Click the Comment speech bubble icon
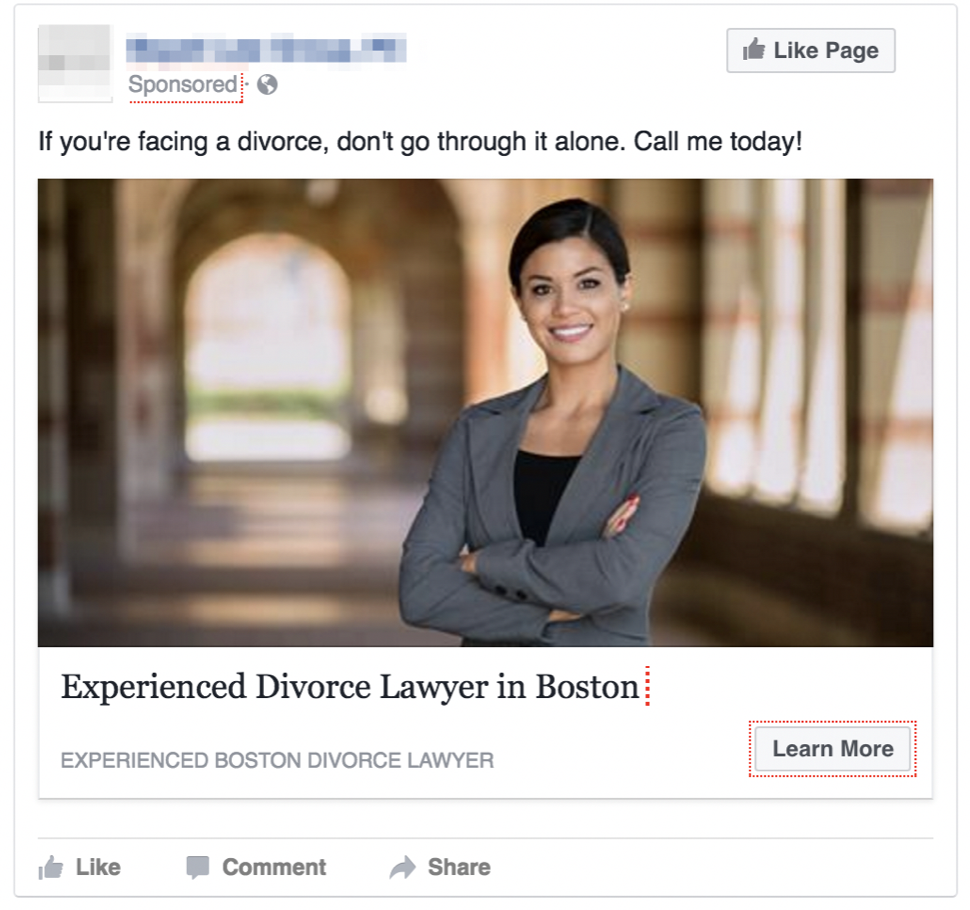Viewport: 970px width, 910px height. click(198, 867)
